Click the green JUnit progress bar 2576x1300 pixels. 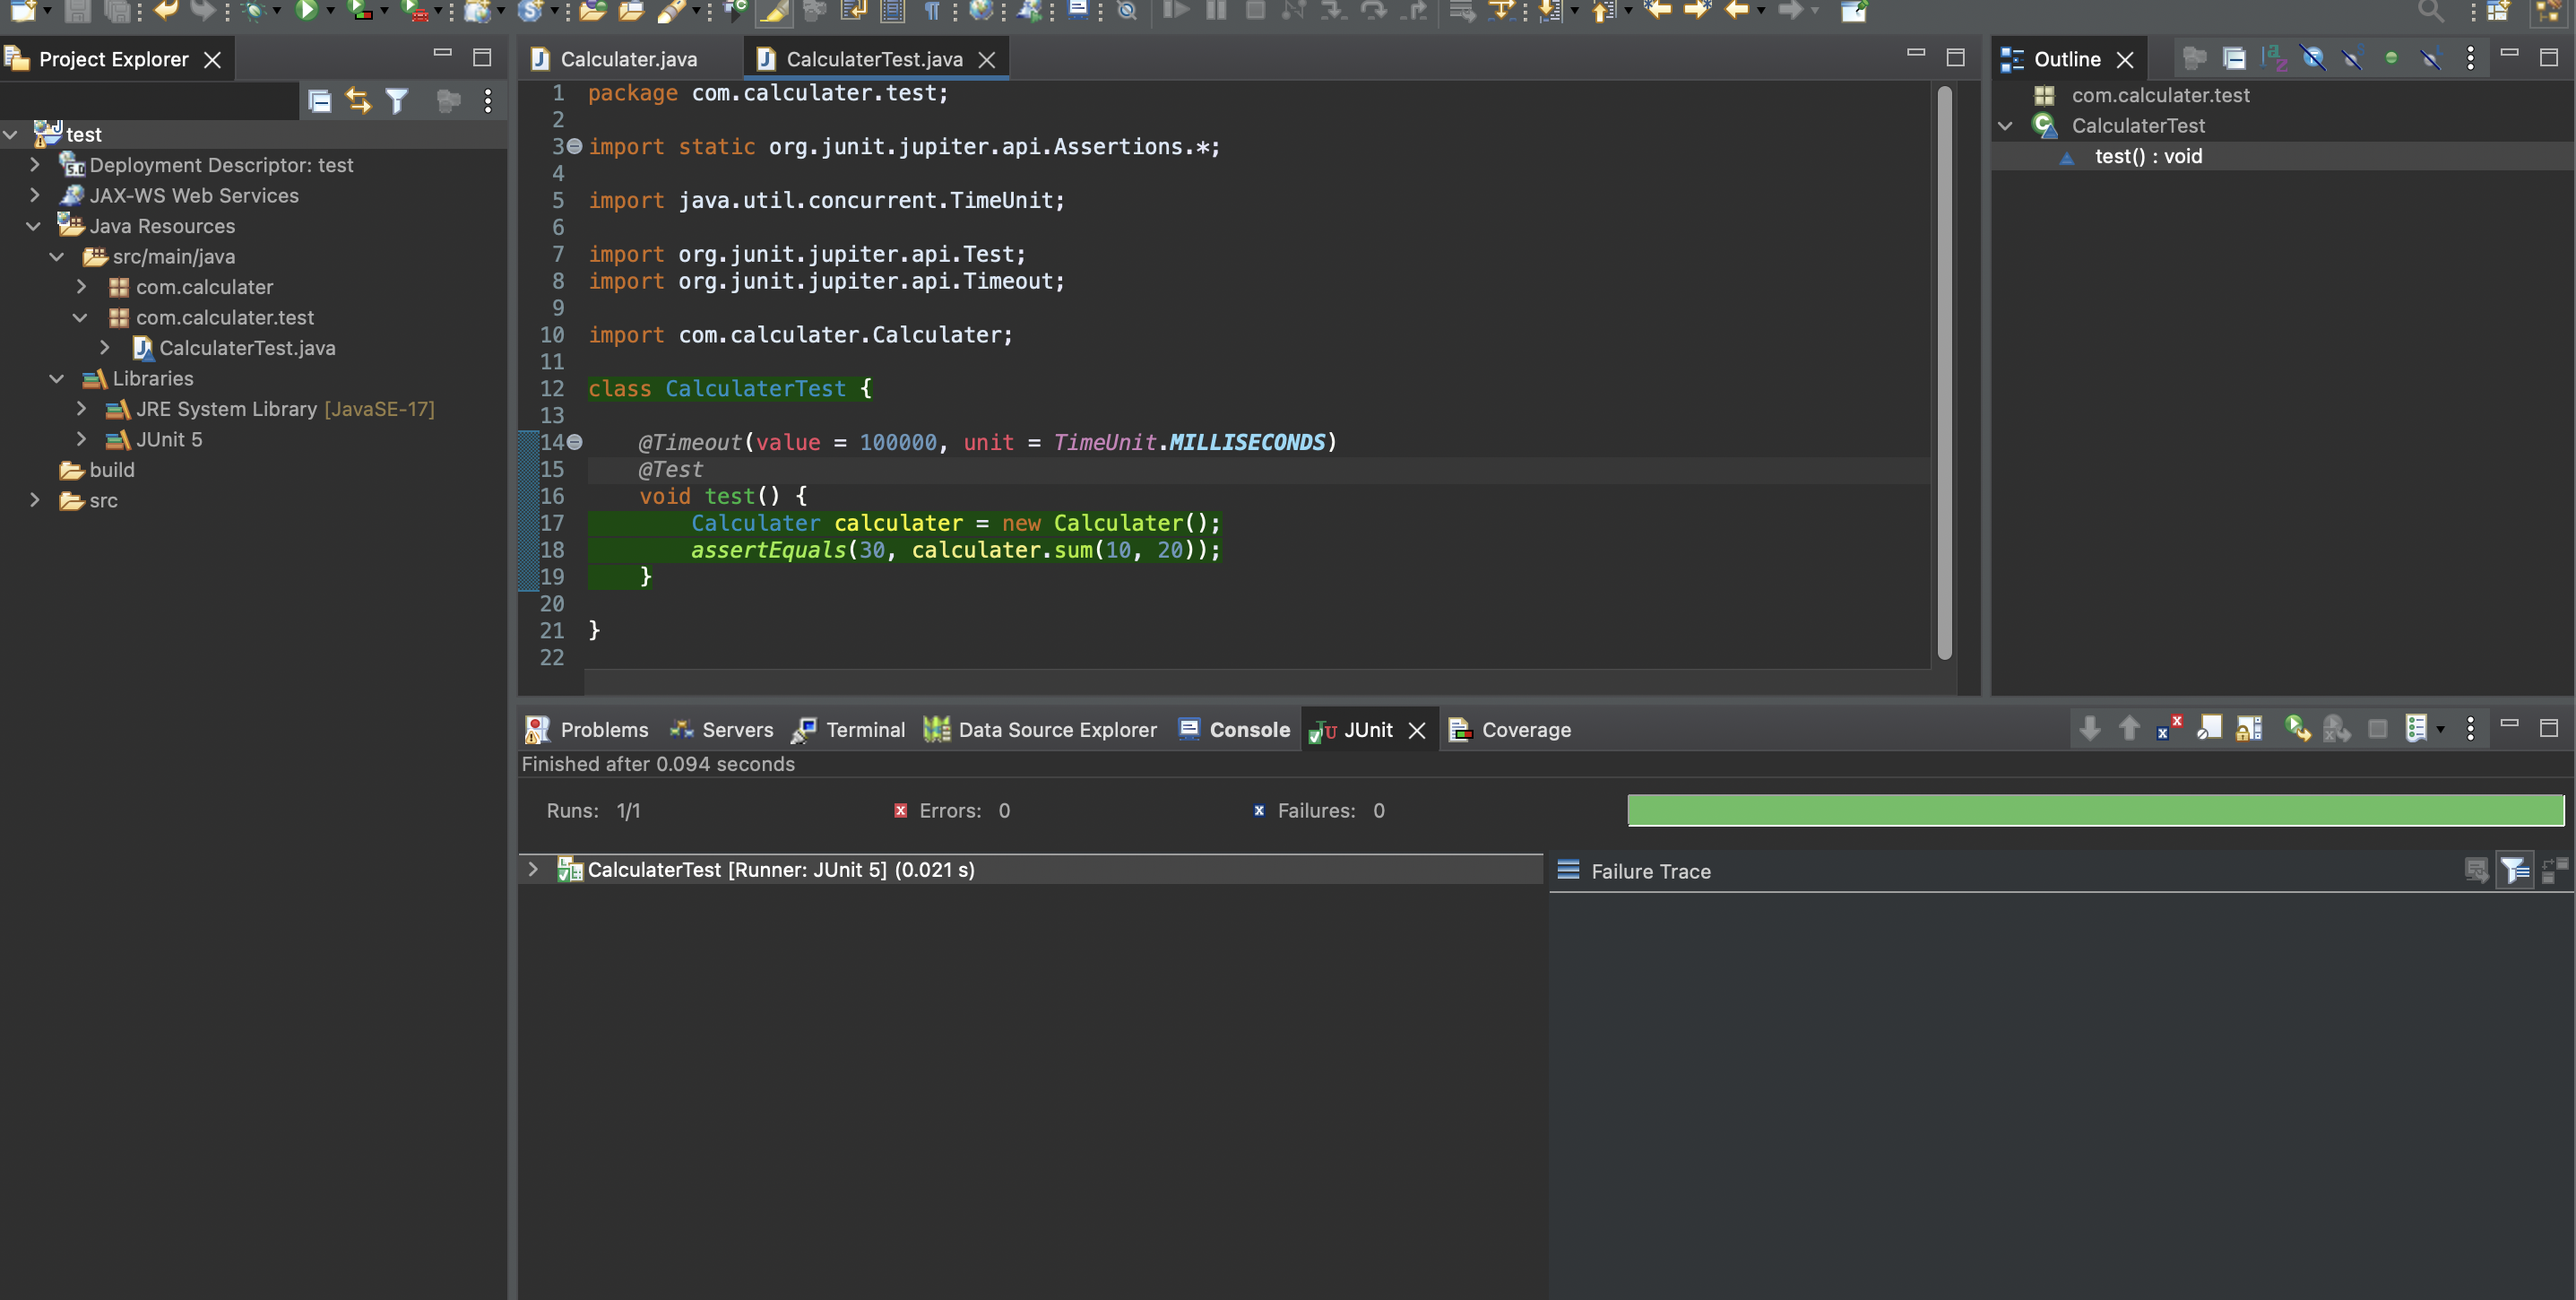pos(2095,810)
